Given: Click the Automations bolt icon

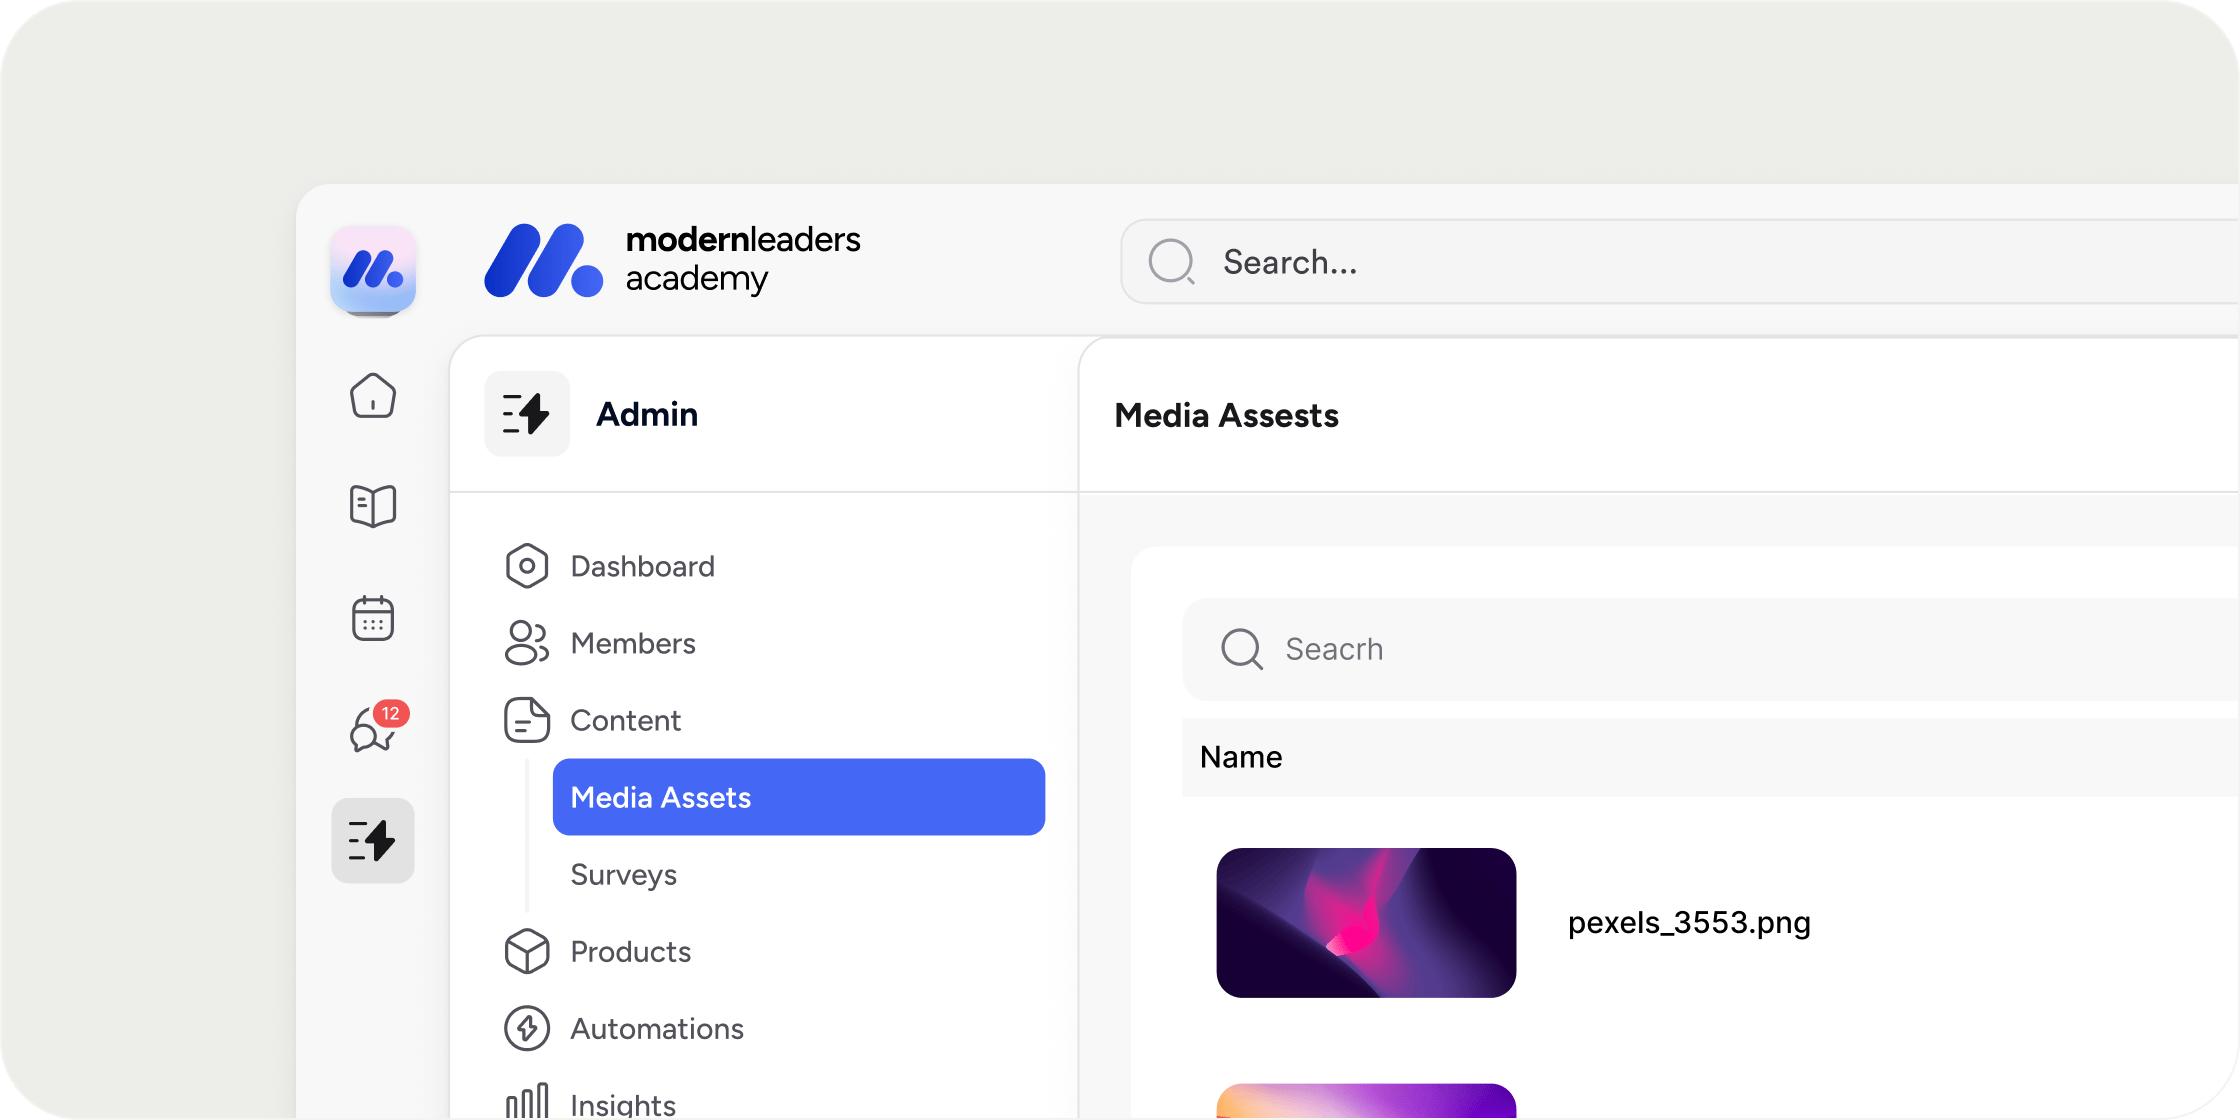Looking at the screenshot, I should click(527, 1028).
